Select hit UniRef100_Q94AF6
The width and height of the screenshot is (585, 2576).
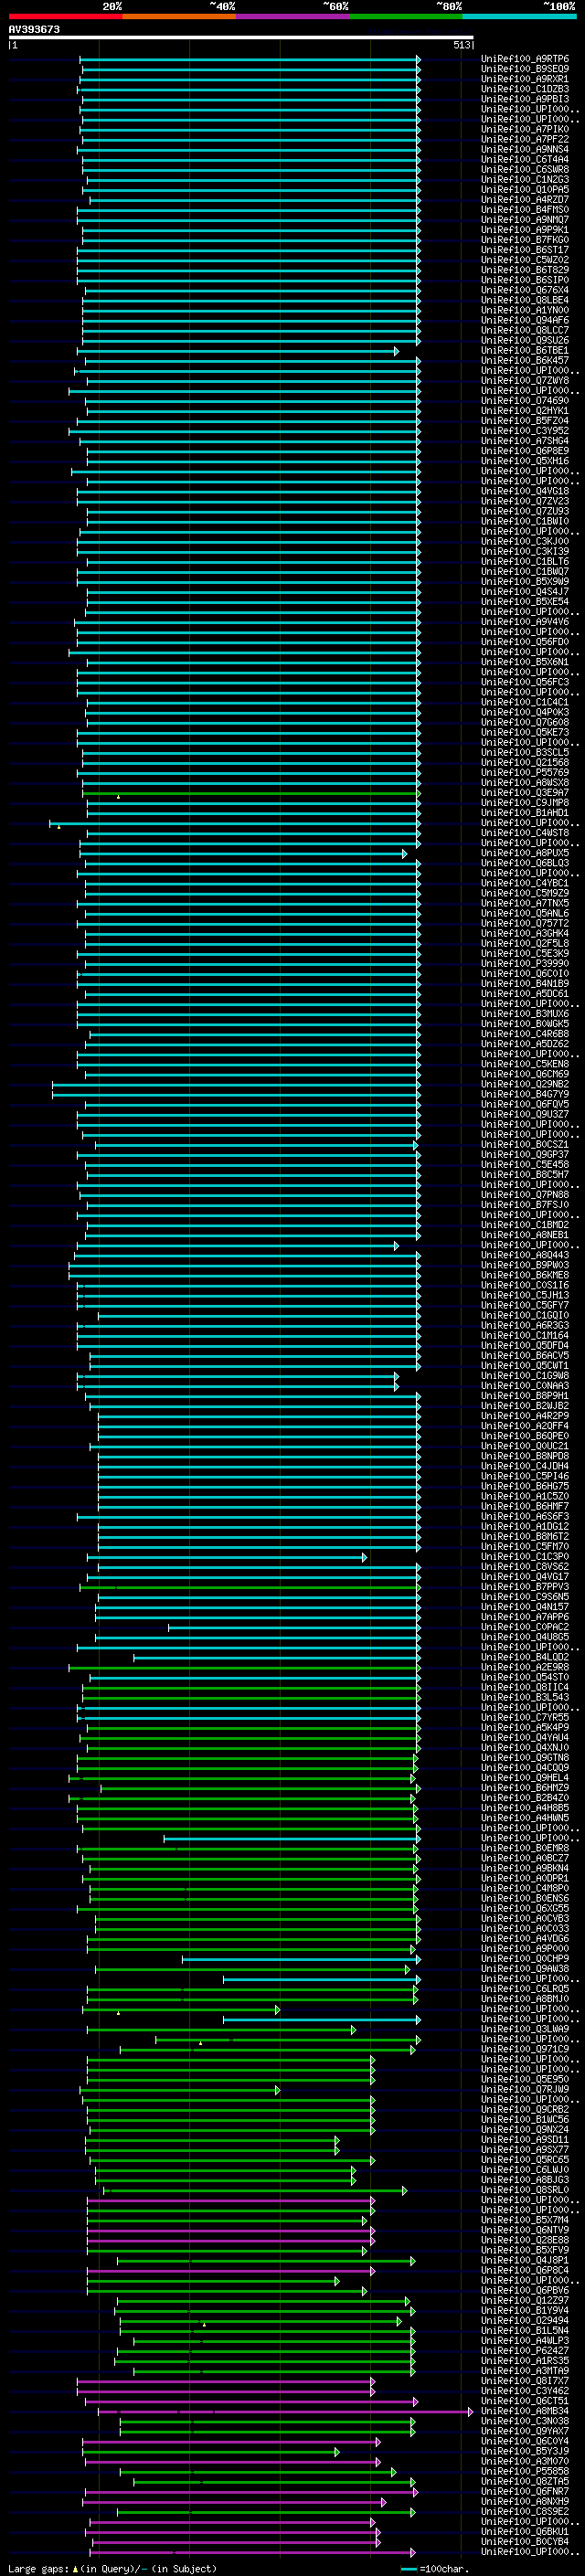click(x=525, y=320)
